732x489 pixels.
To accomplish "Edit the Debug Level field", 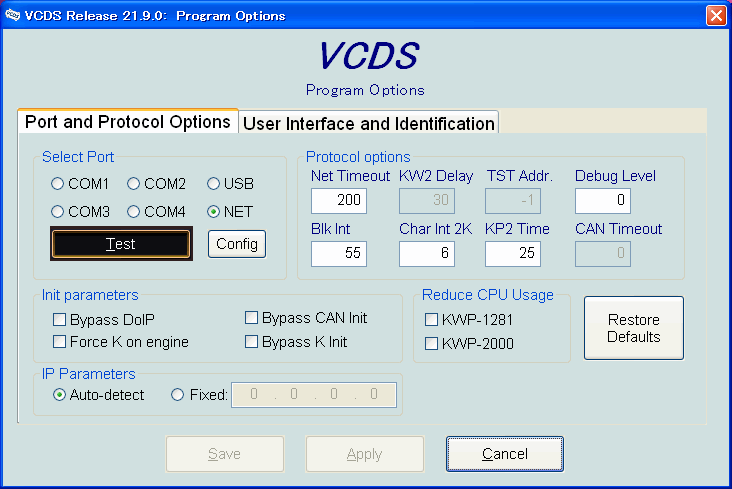I will (x=603, y=201).
